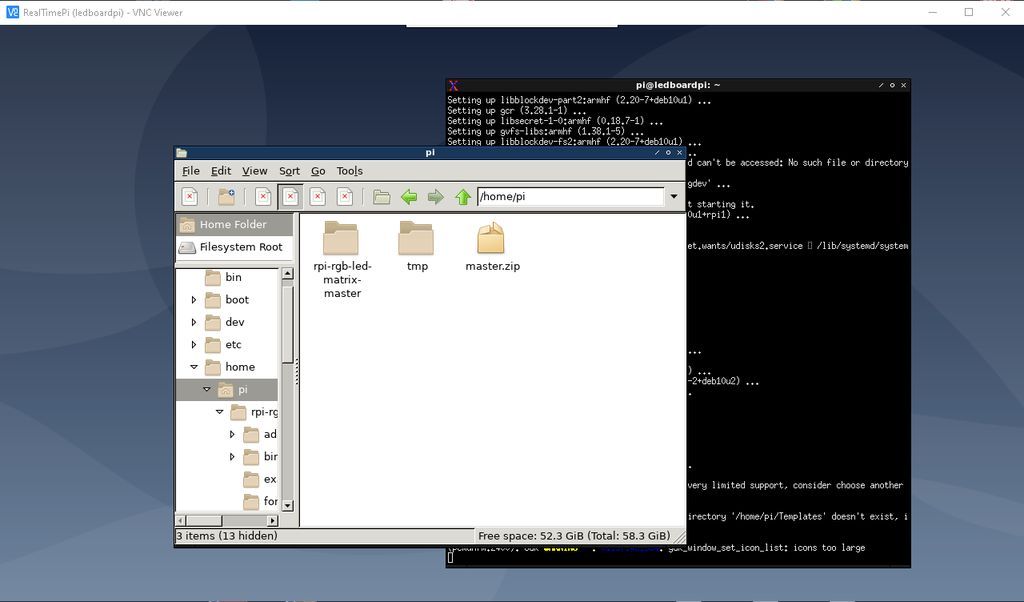Select the master.zip archive icon
1024x602 pixels.
coord(491,239)
